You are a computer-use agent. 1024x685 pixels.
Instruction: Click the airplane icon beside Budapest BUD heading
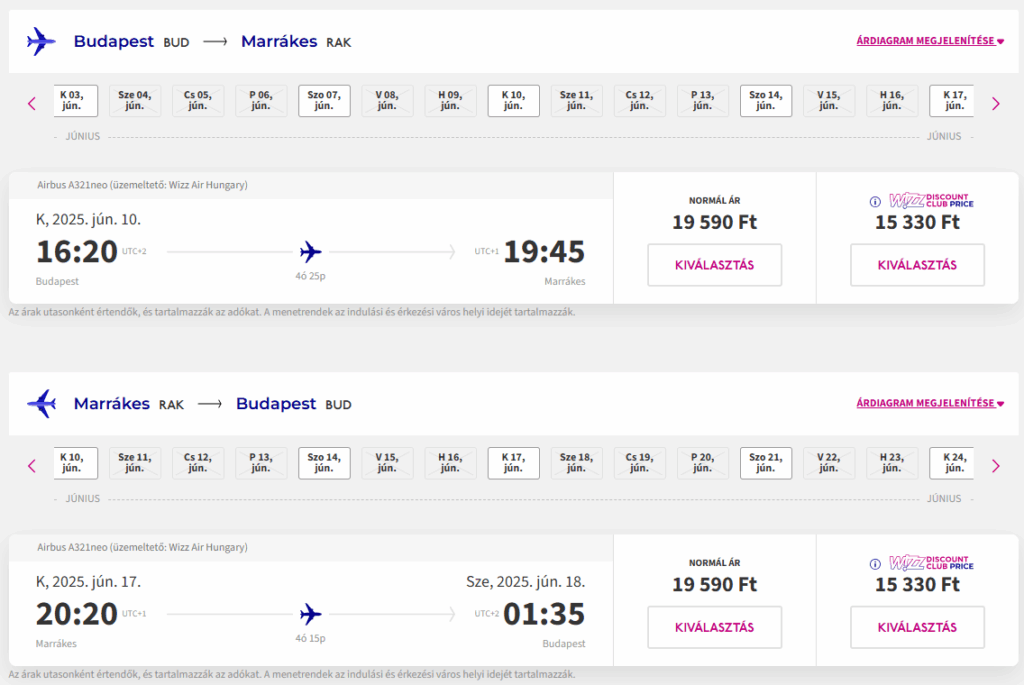point(41,41)
